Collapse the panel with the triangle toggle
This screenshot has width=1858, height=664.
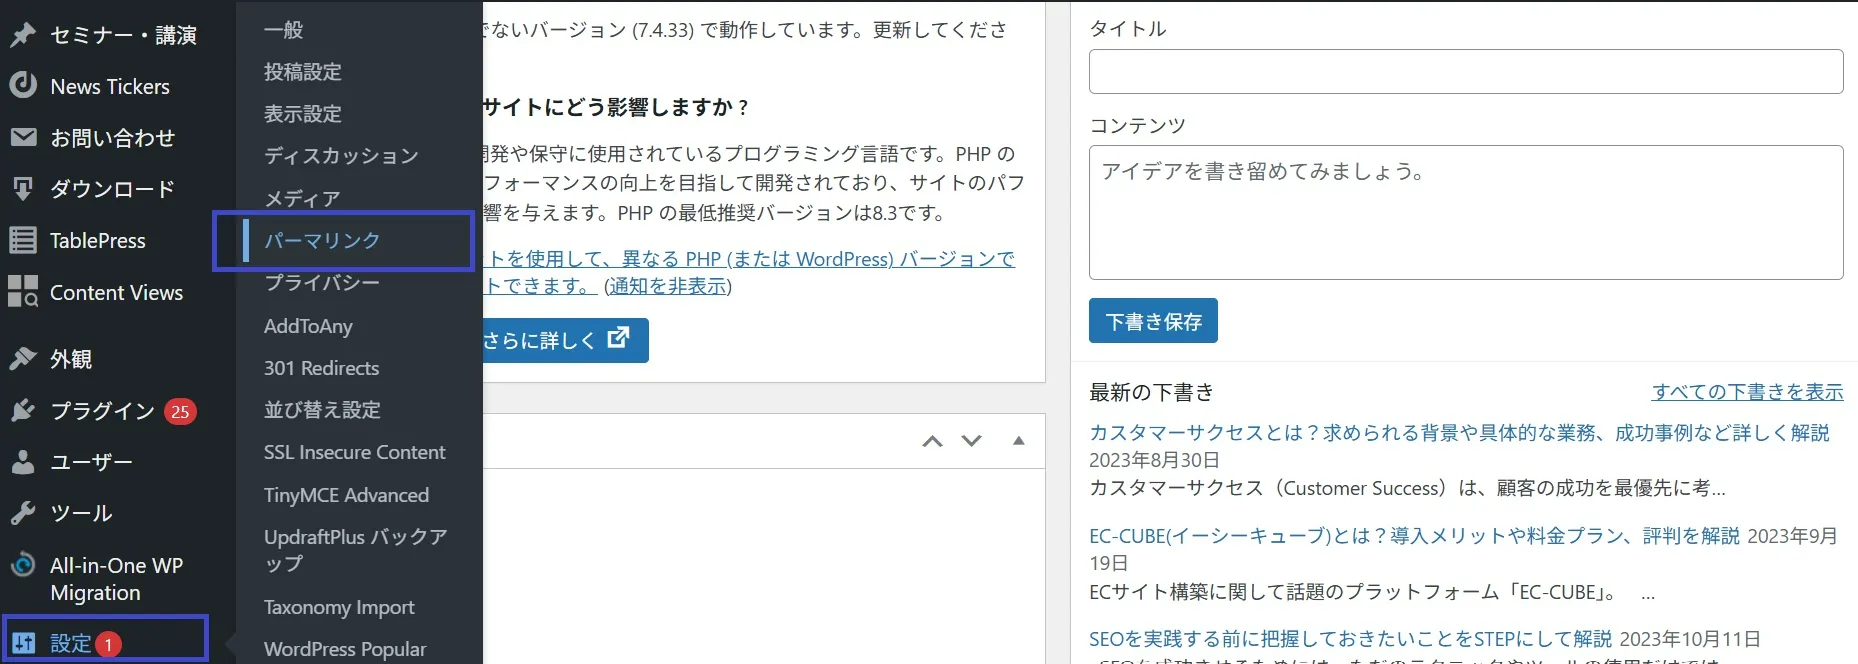1019,440
